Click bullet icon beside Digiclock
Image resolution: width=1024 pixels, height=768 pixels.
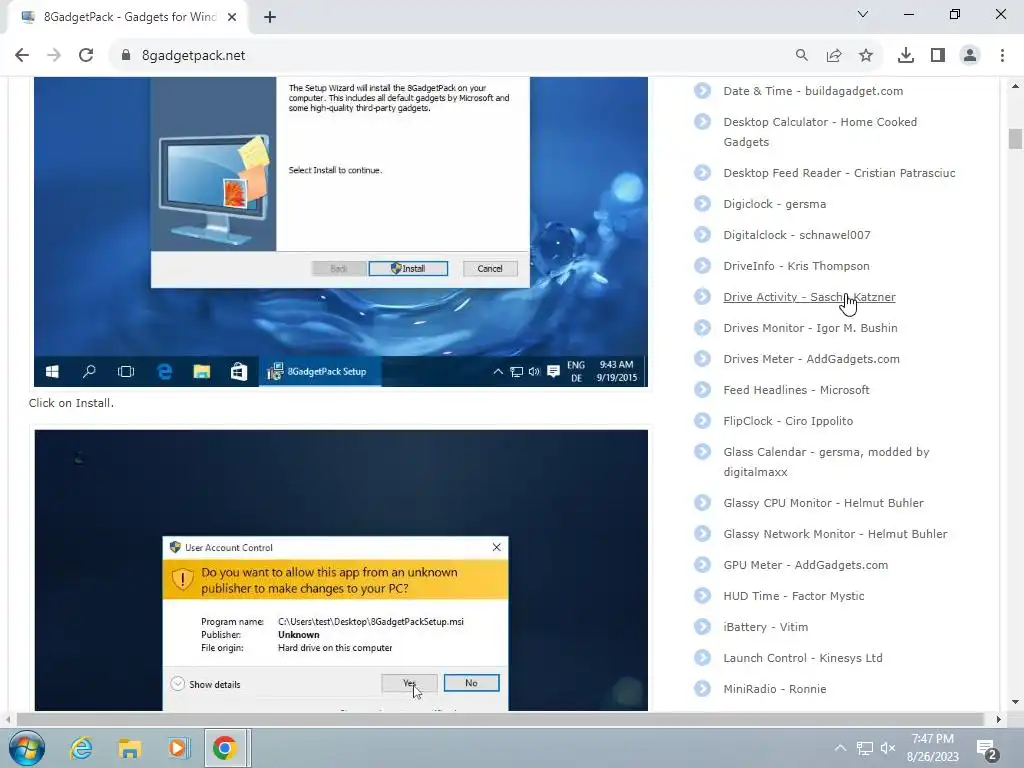click(x=702, y=204)
